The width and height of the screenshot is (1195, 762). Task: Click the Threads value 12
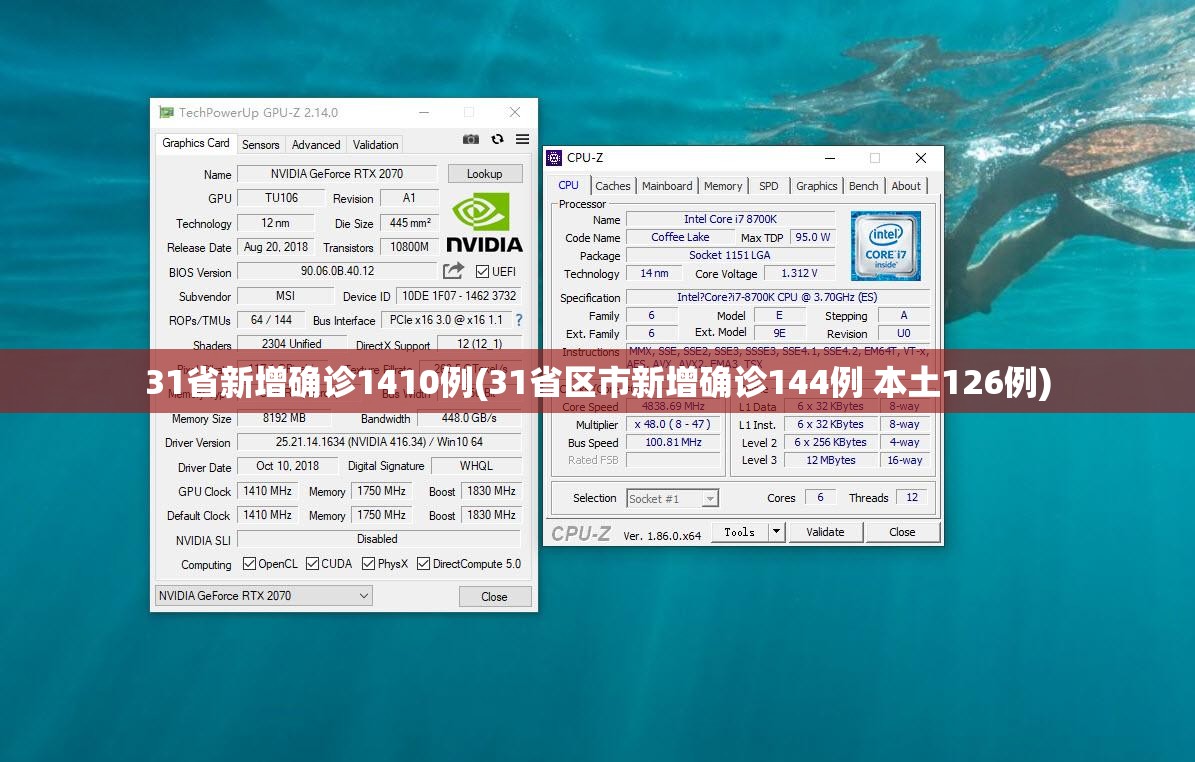911,498
